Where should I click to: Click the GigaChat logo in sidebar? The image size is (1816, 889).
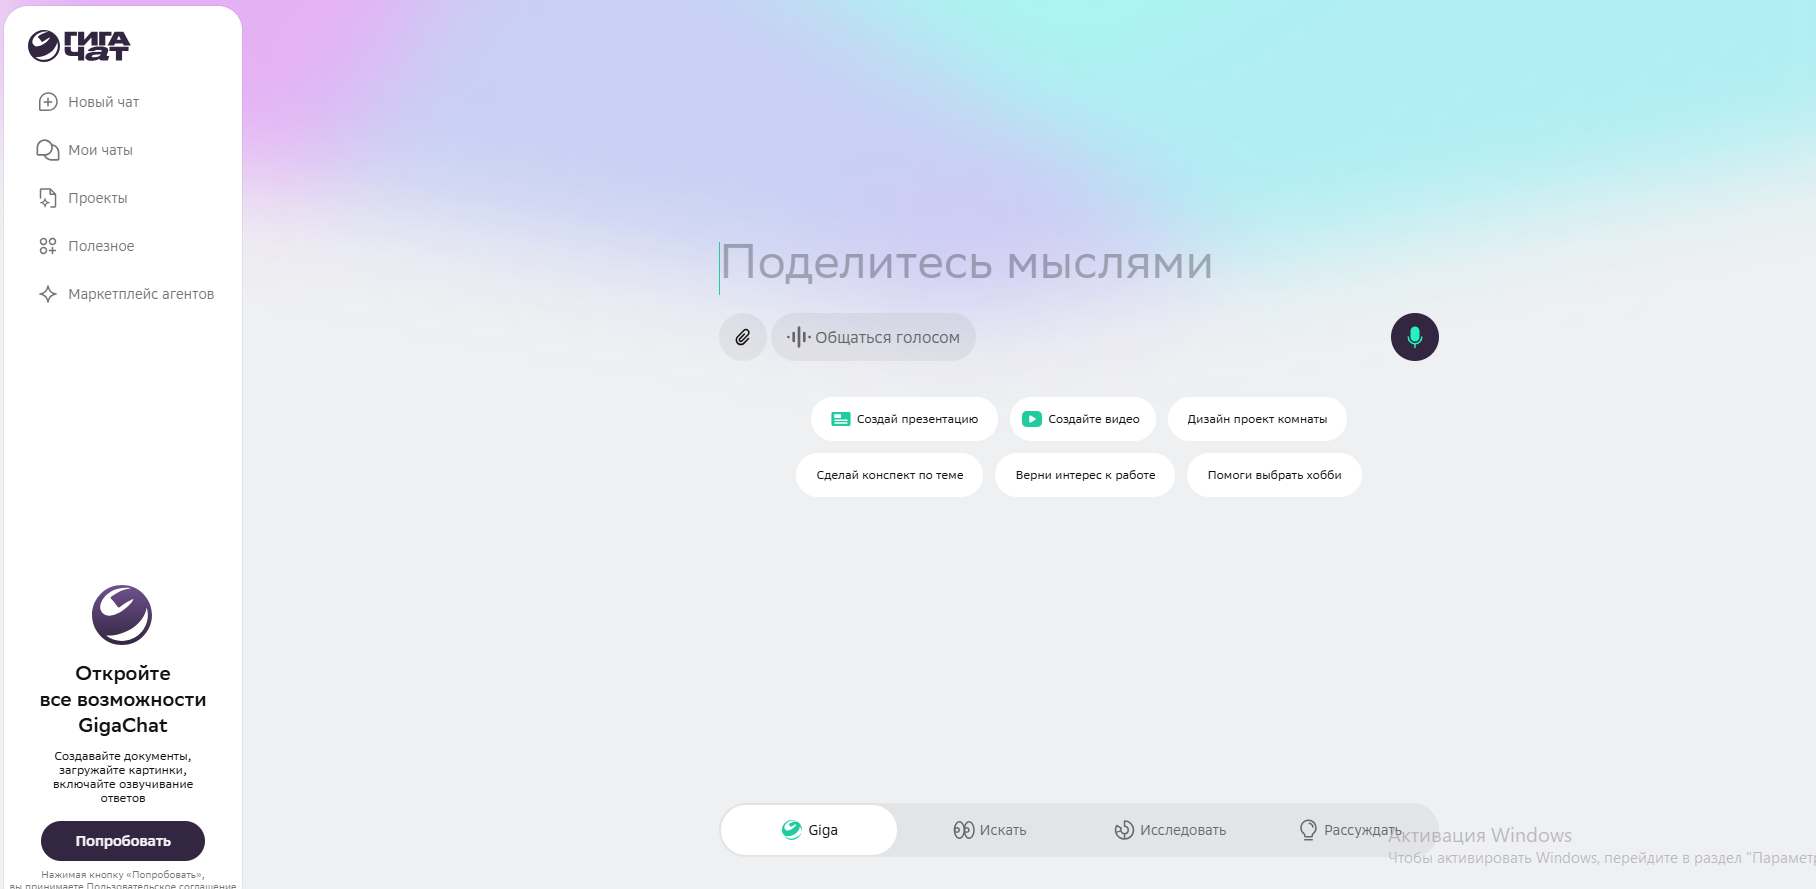[79, 45]
